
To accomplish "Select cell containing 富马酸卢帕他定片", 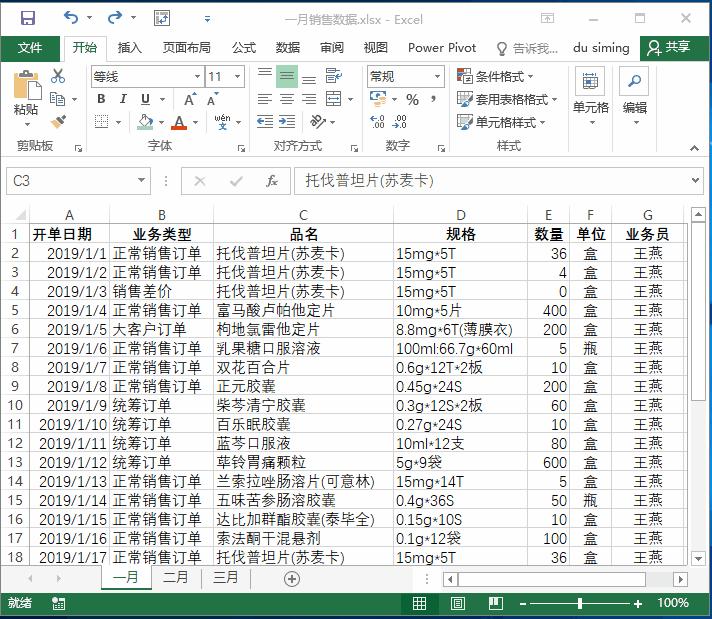I will click(x=303, y=310).
